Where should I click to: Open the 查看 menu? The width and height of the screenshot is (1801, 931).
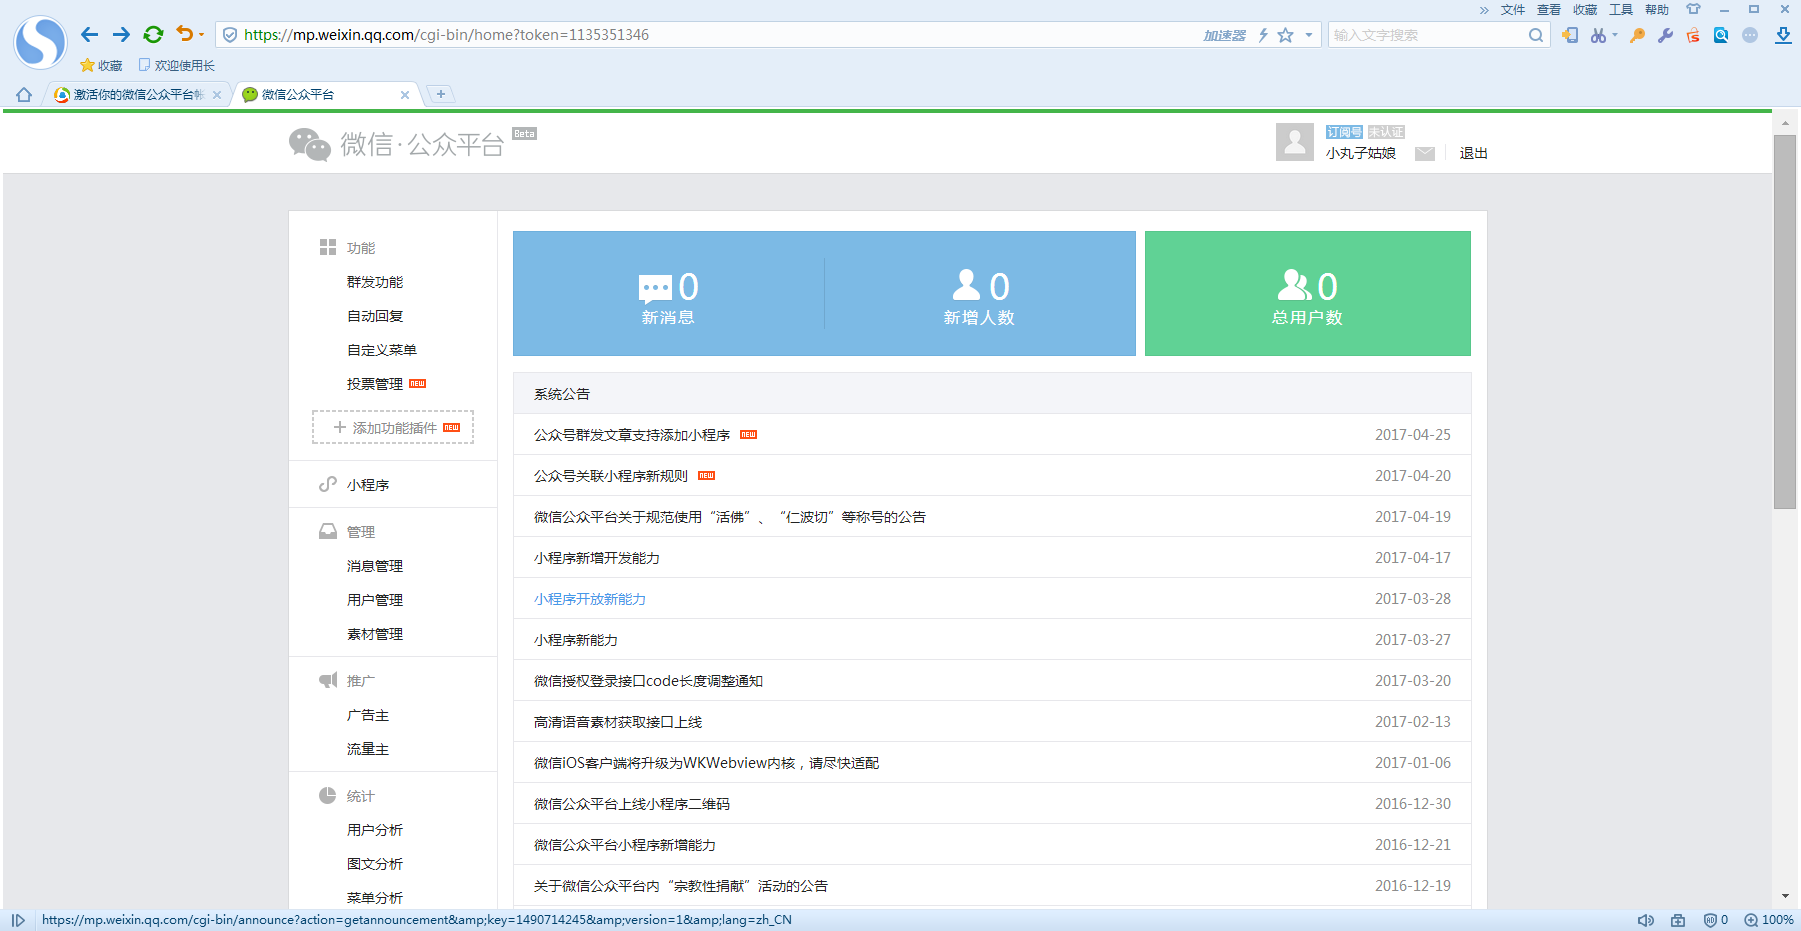click(x=1549, y=10)
